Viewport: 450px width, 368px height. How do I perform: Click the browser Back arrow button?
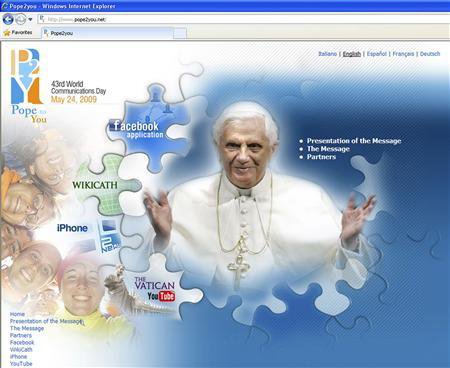(x=8, y=19)
